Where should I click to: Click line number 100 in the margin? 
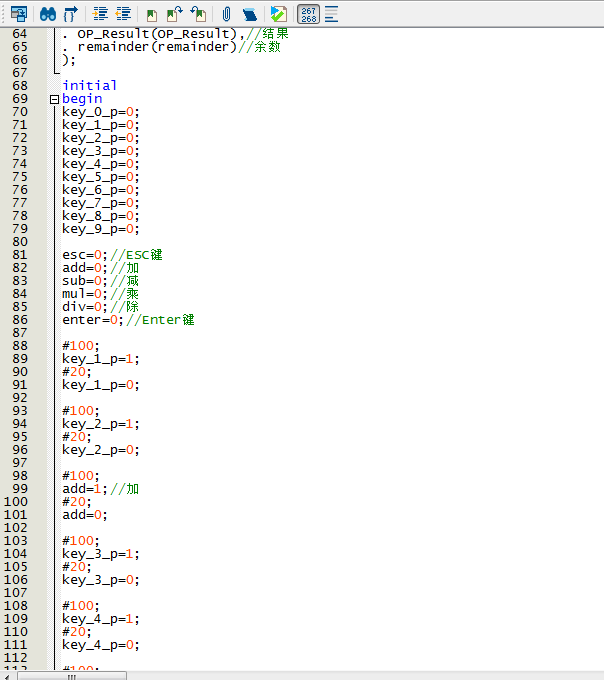click(16, 502)
